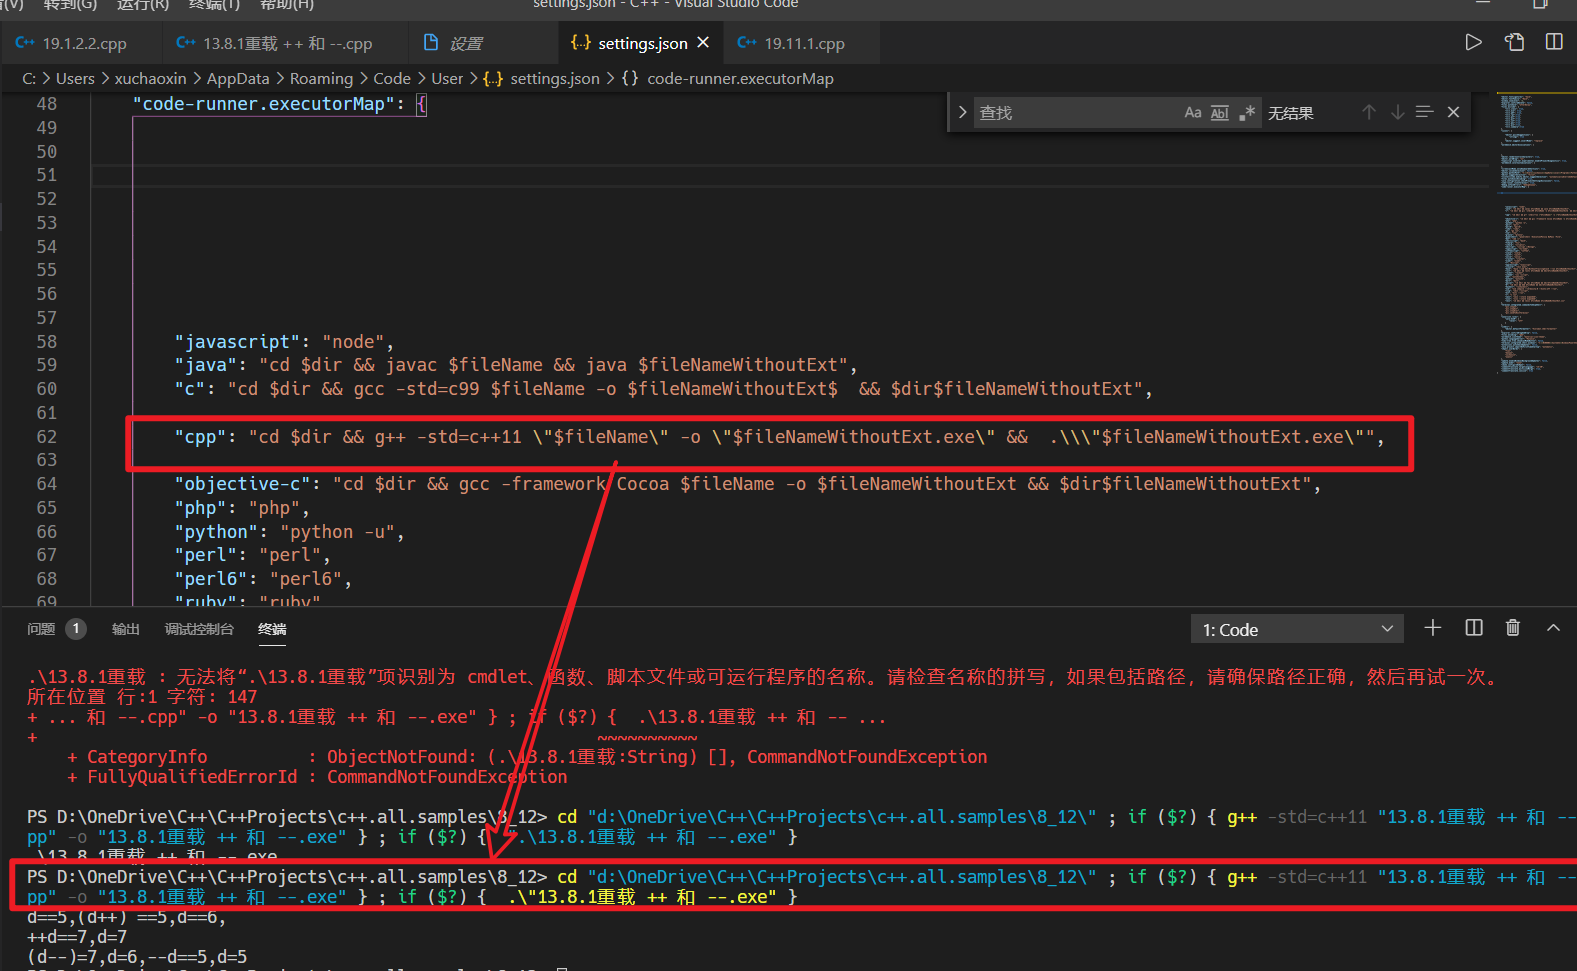Click the "perl6" key on line 68
The image size is (1577, 971).
pyautogui.click(x=211, y=579)
